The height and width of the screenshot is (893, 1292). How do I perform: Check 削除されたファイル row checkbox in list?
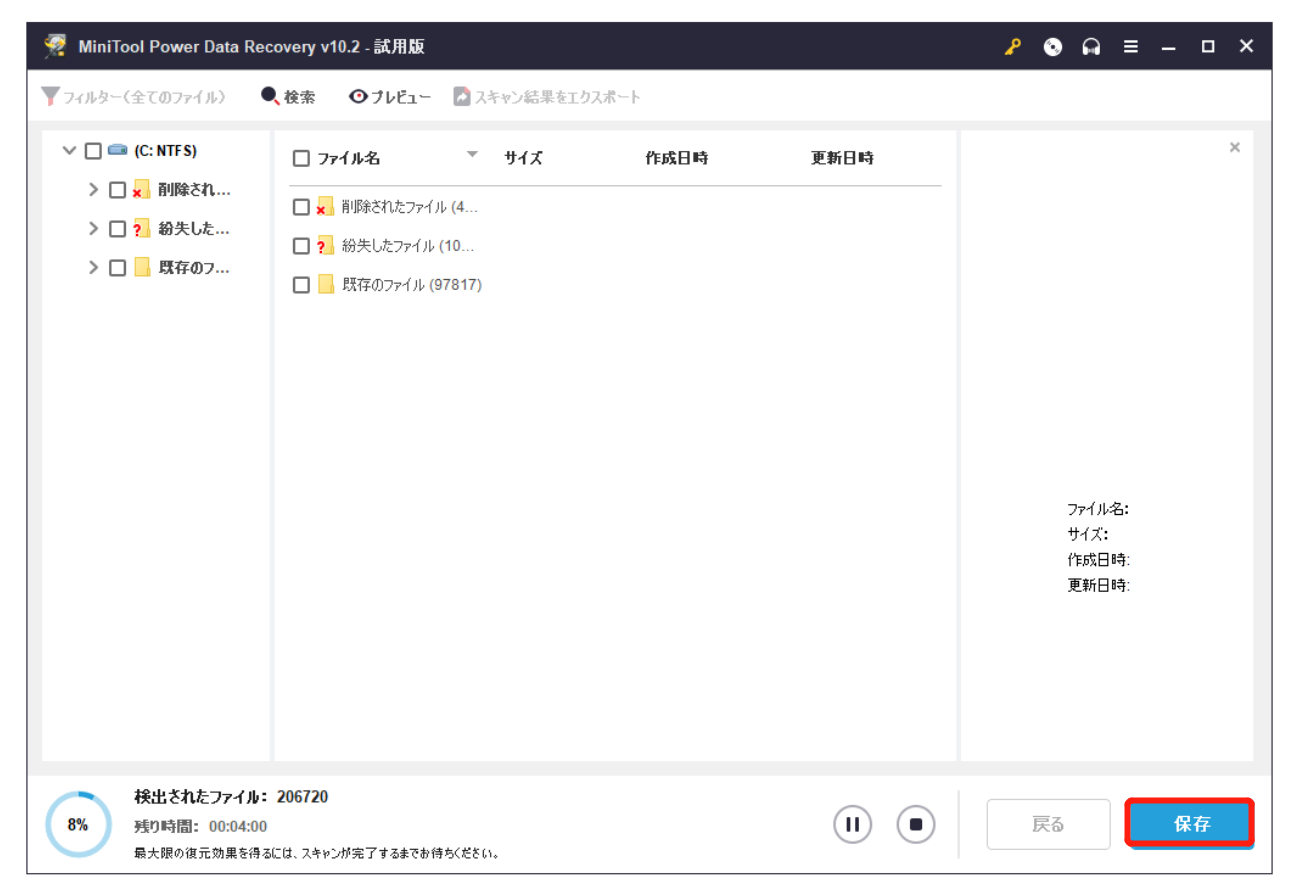(301, 207)
